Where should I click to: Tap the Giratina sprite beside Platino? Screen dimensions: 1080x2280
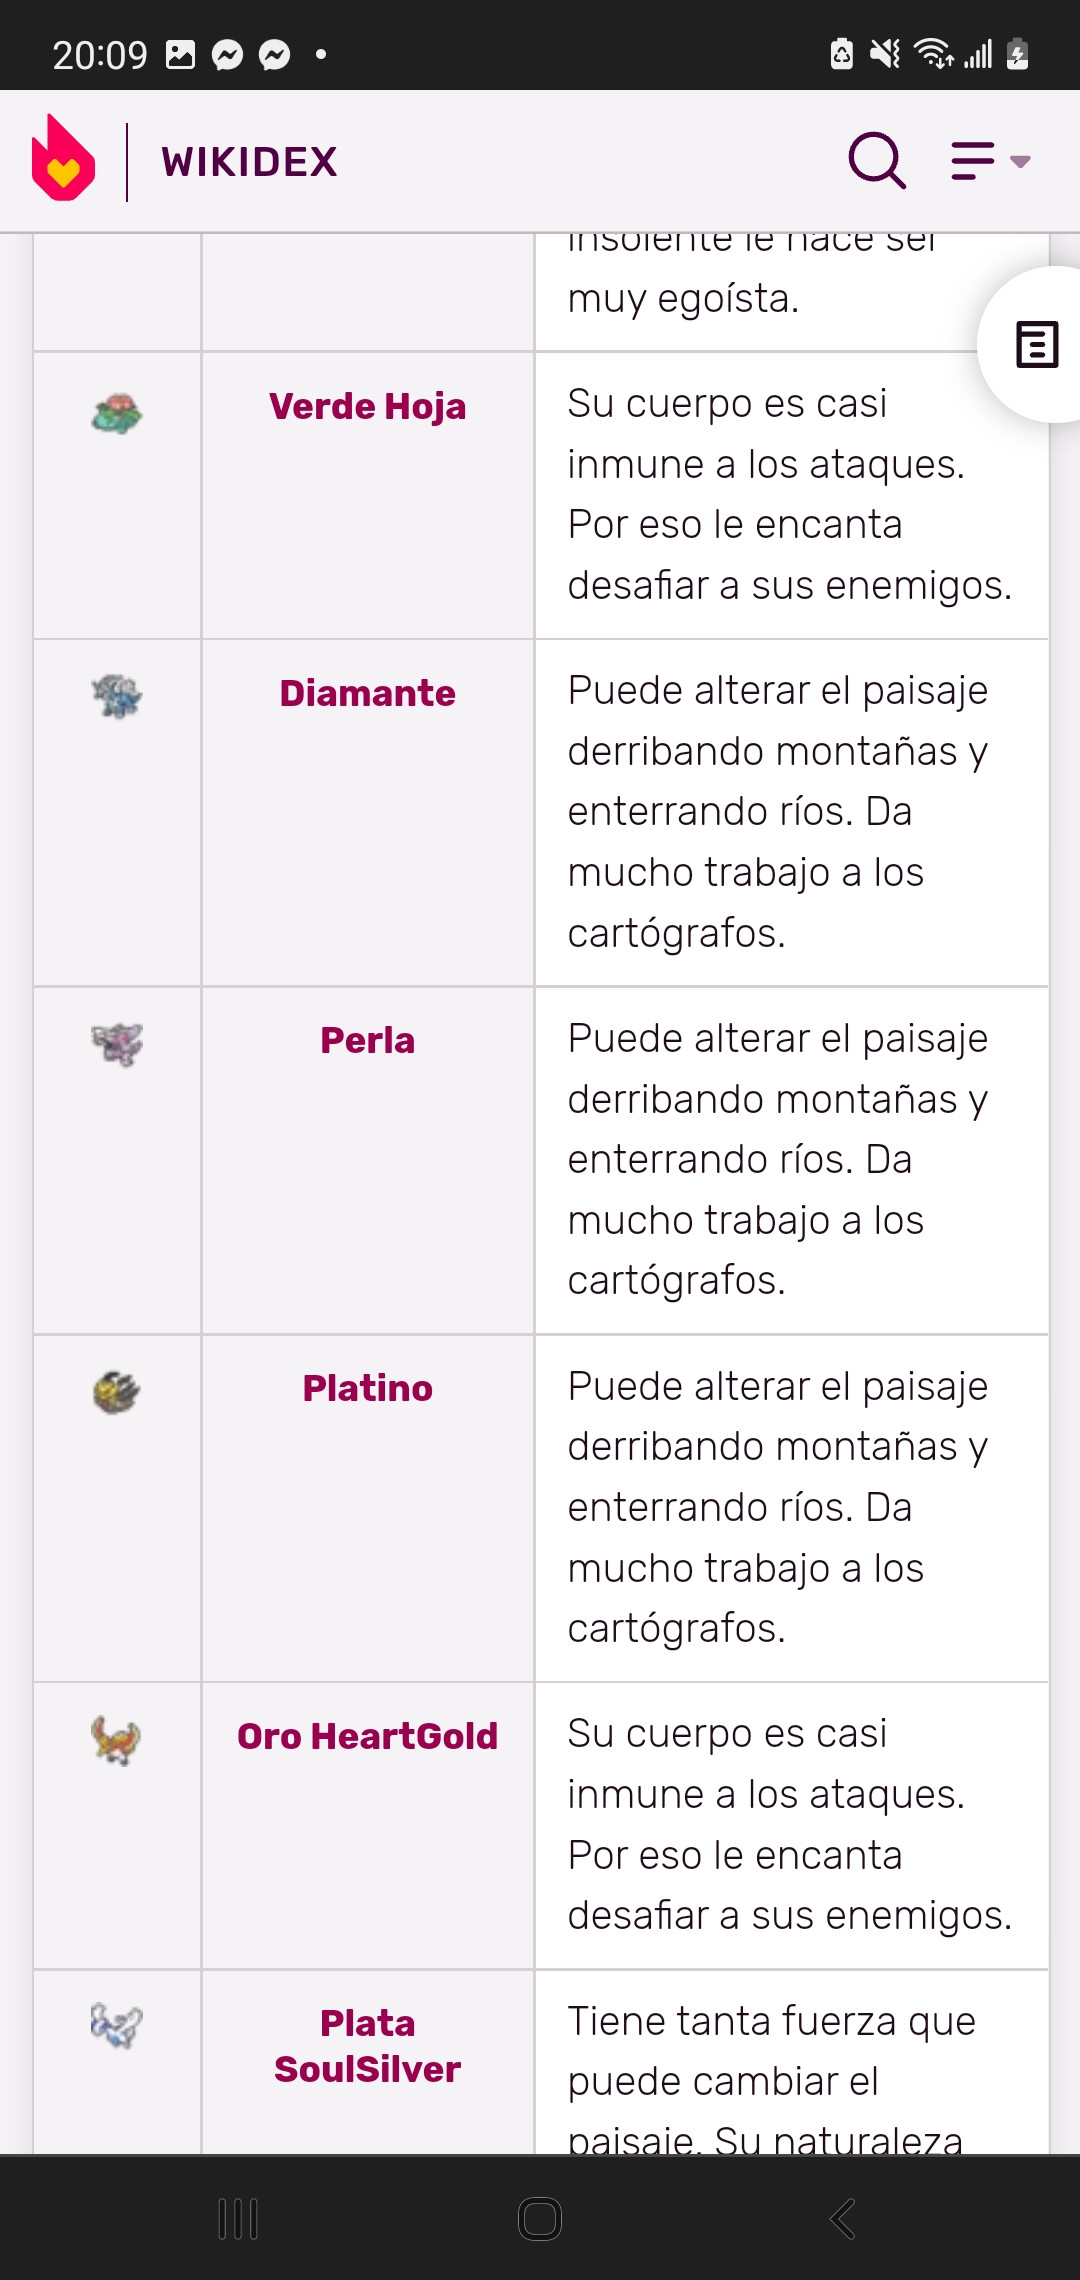coord(117,1392)
